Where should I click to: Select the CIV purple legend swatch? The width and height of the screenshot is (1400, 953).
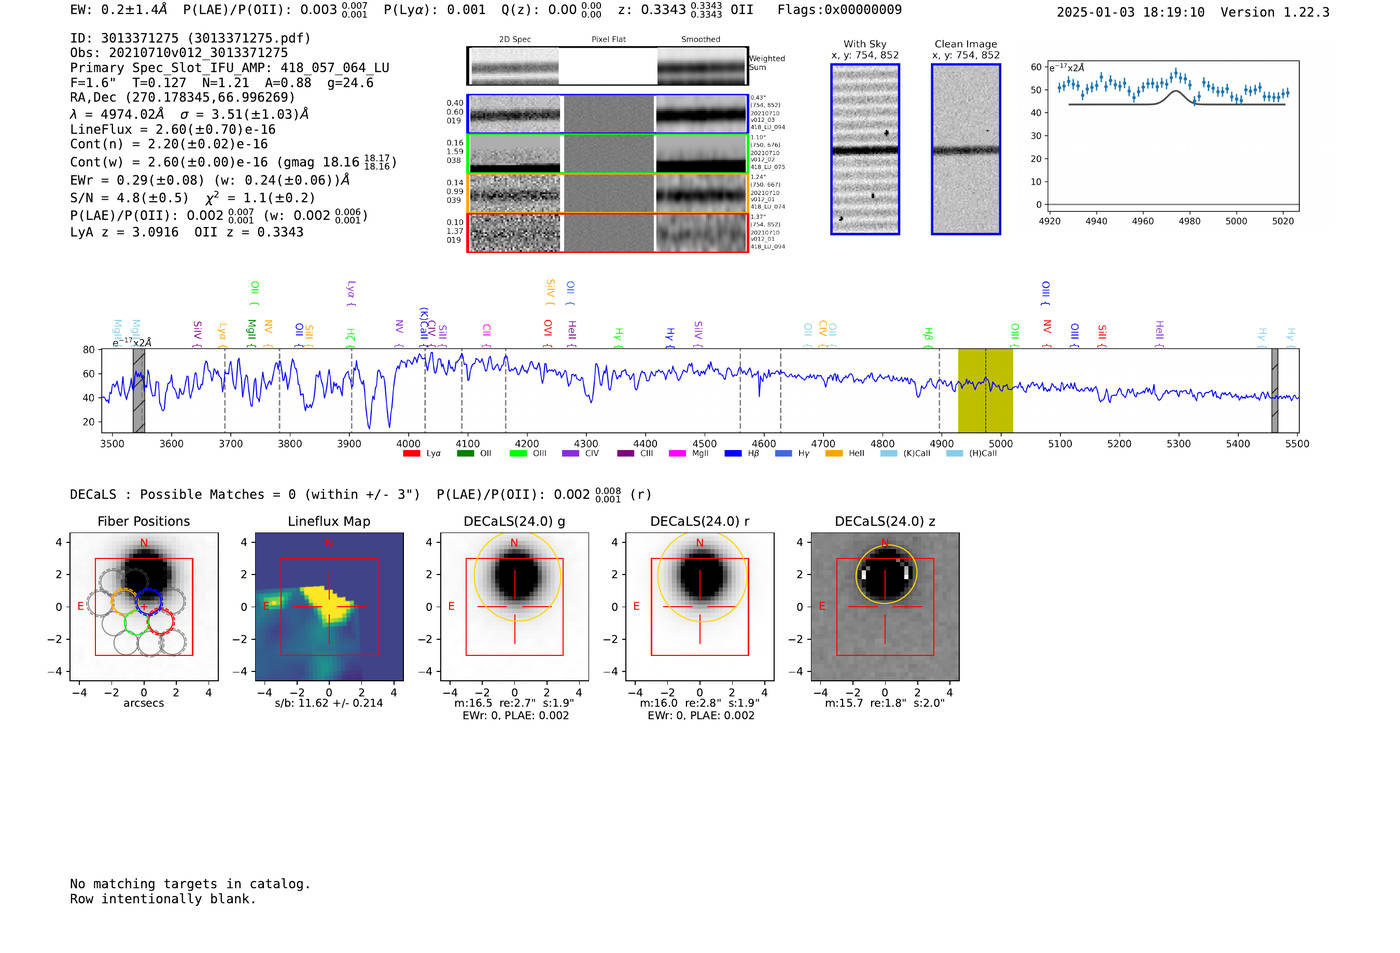click(x=571, y=454)
